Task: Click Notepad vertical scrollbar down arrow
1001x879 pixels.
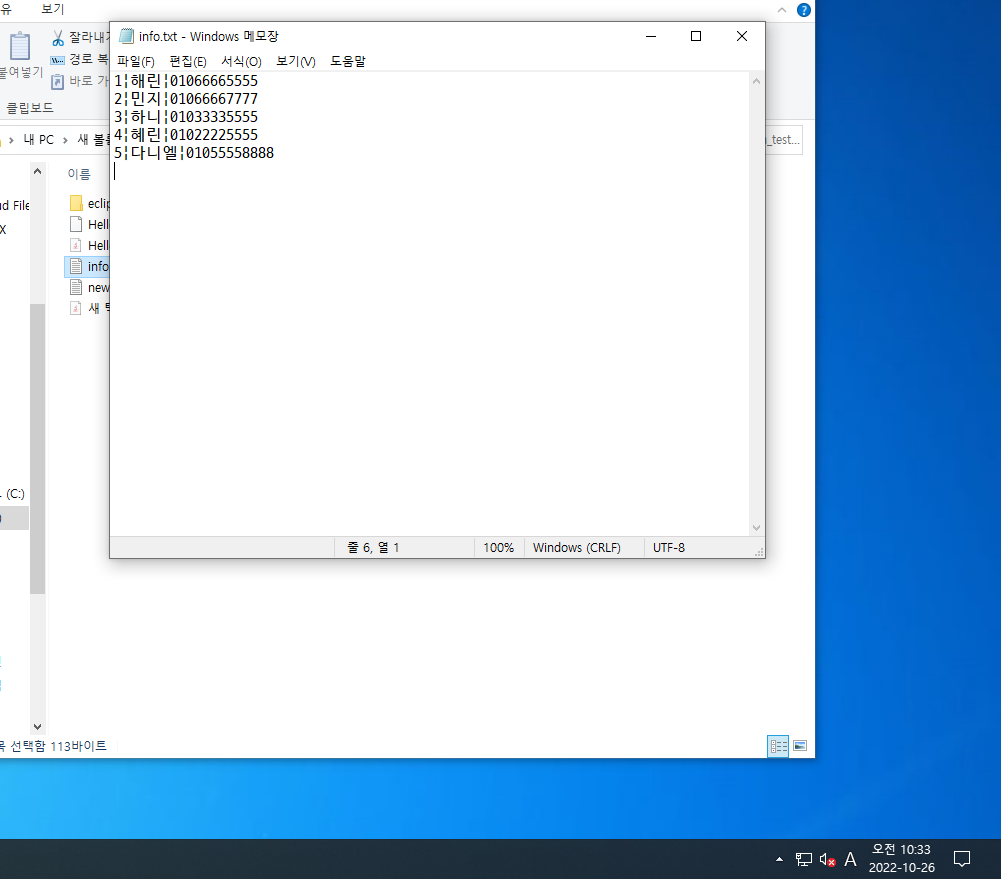Action: click(x=756, y=528)
